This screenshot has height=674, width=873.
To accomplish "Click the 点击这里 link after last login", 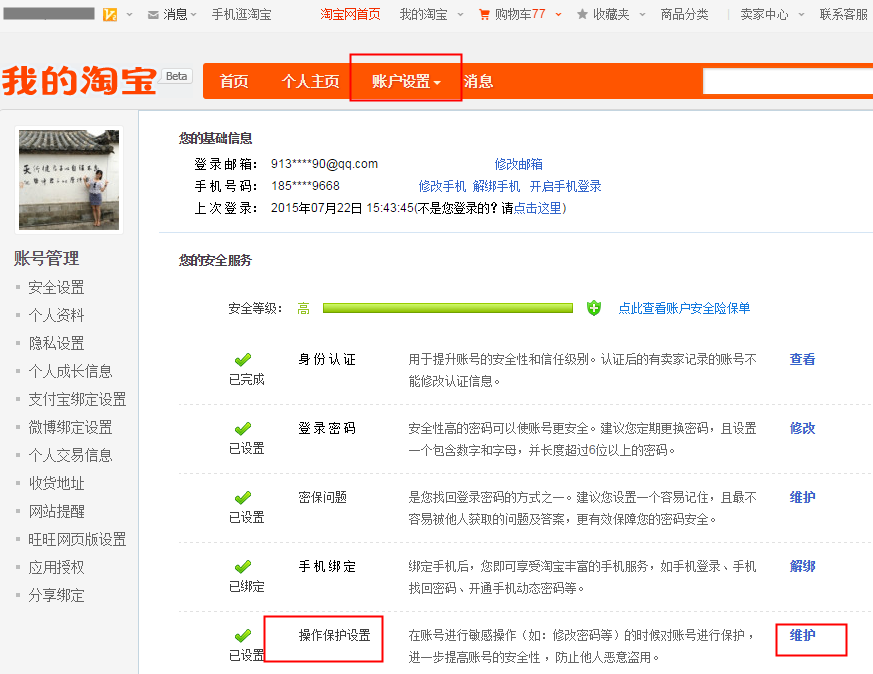I will pyautogui.click(x=537, y=208).
